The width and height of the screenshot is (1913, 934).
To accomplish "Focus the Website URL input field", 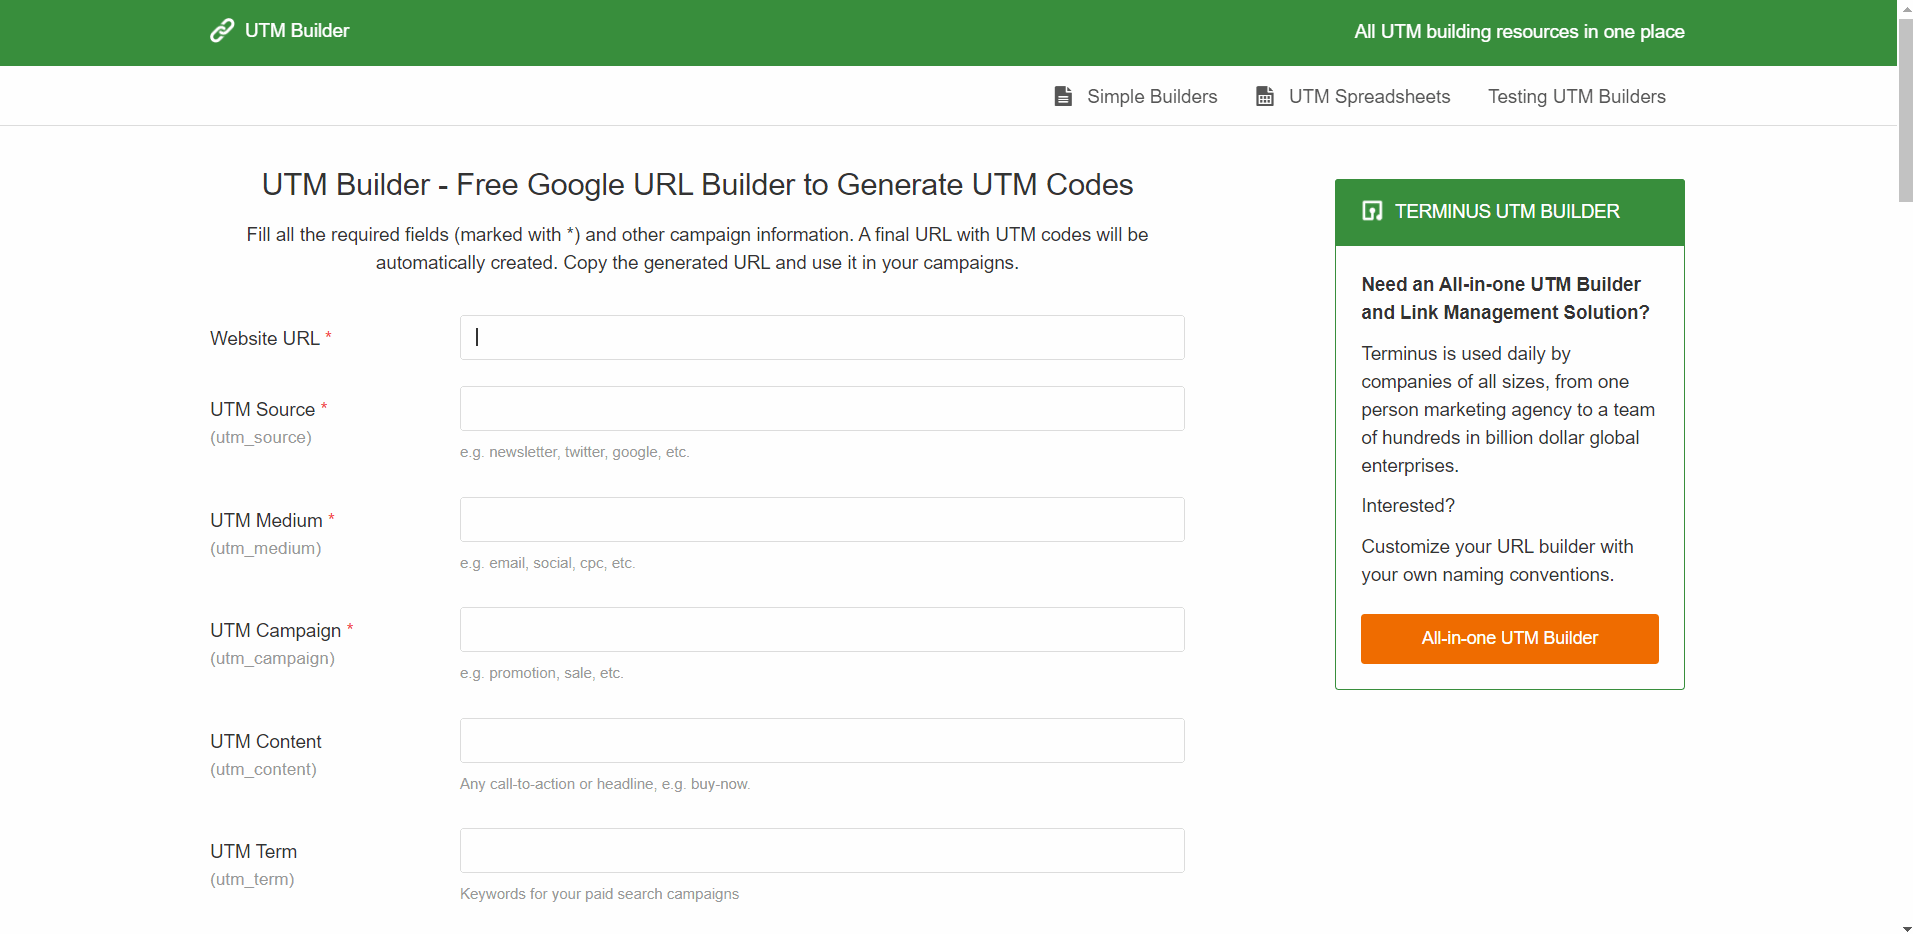I will coord(822,338).
